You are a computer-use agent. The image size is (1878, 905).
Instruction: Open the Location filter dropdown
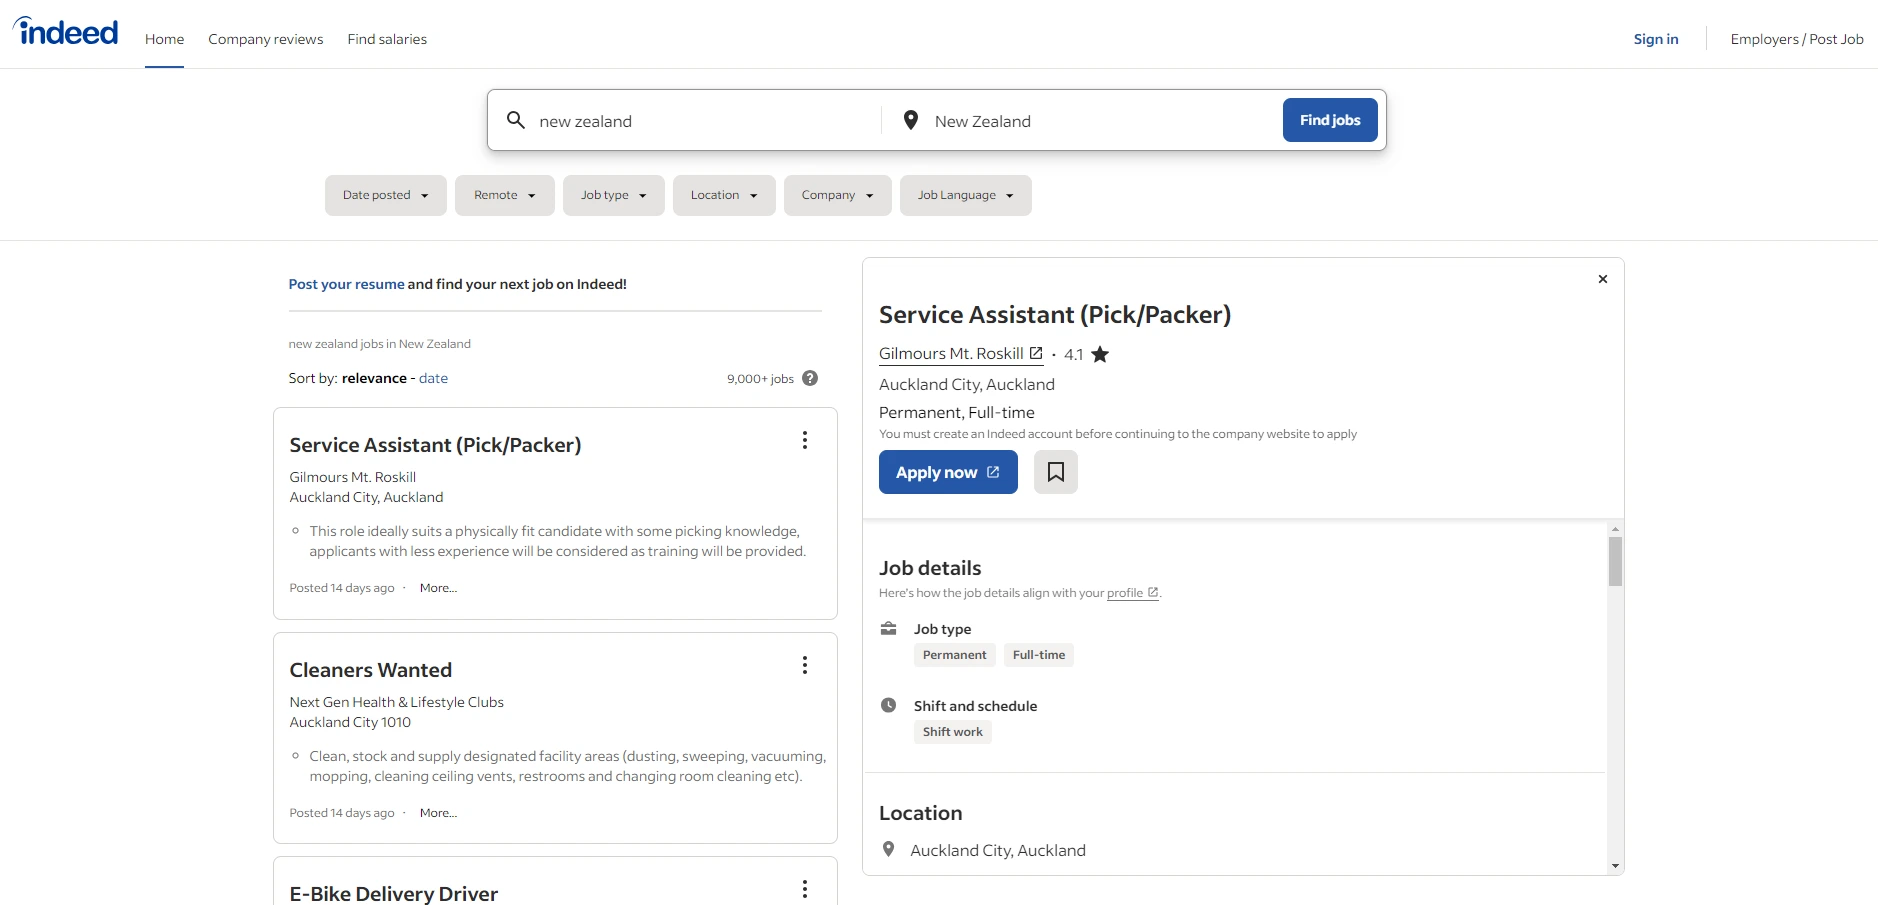click(x=724, y=195)
